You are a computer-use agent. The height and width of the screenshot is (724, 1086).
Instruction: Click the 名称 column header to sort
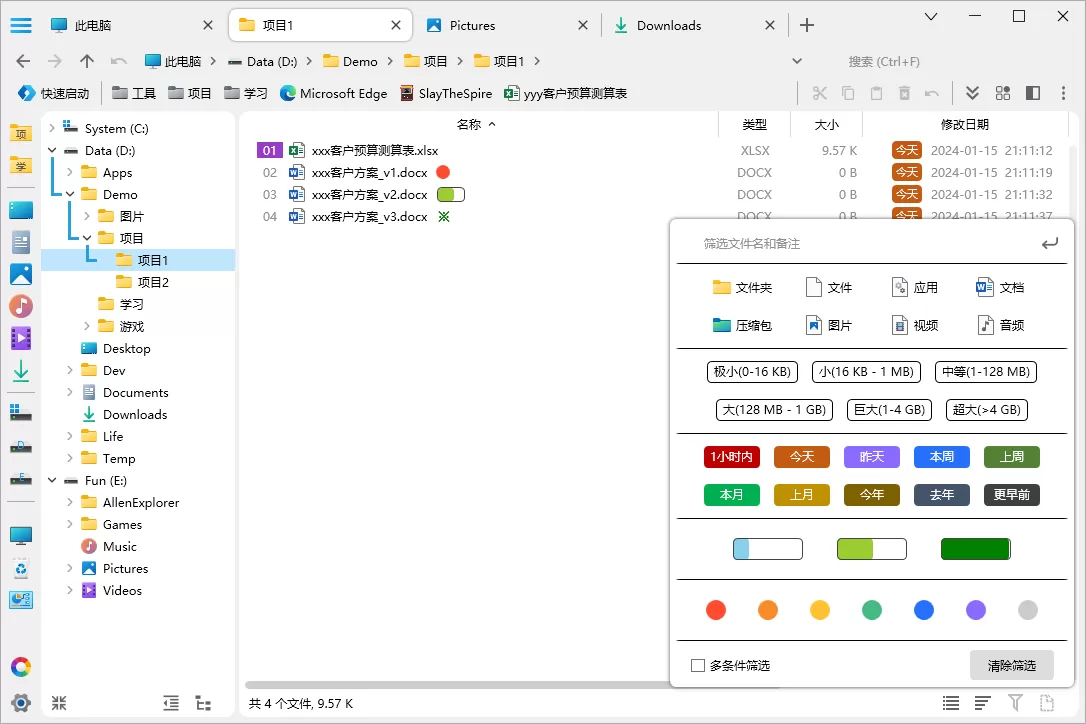pos(469,124)
